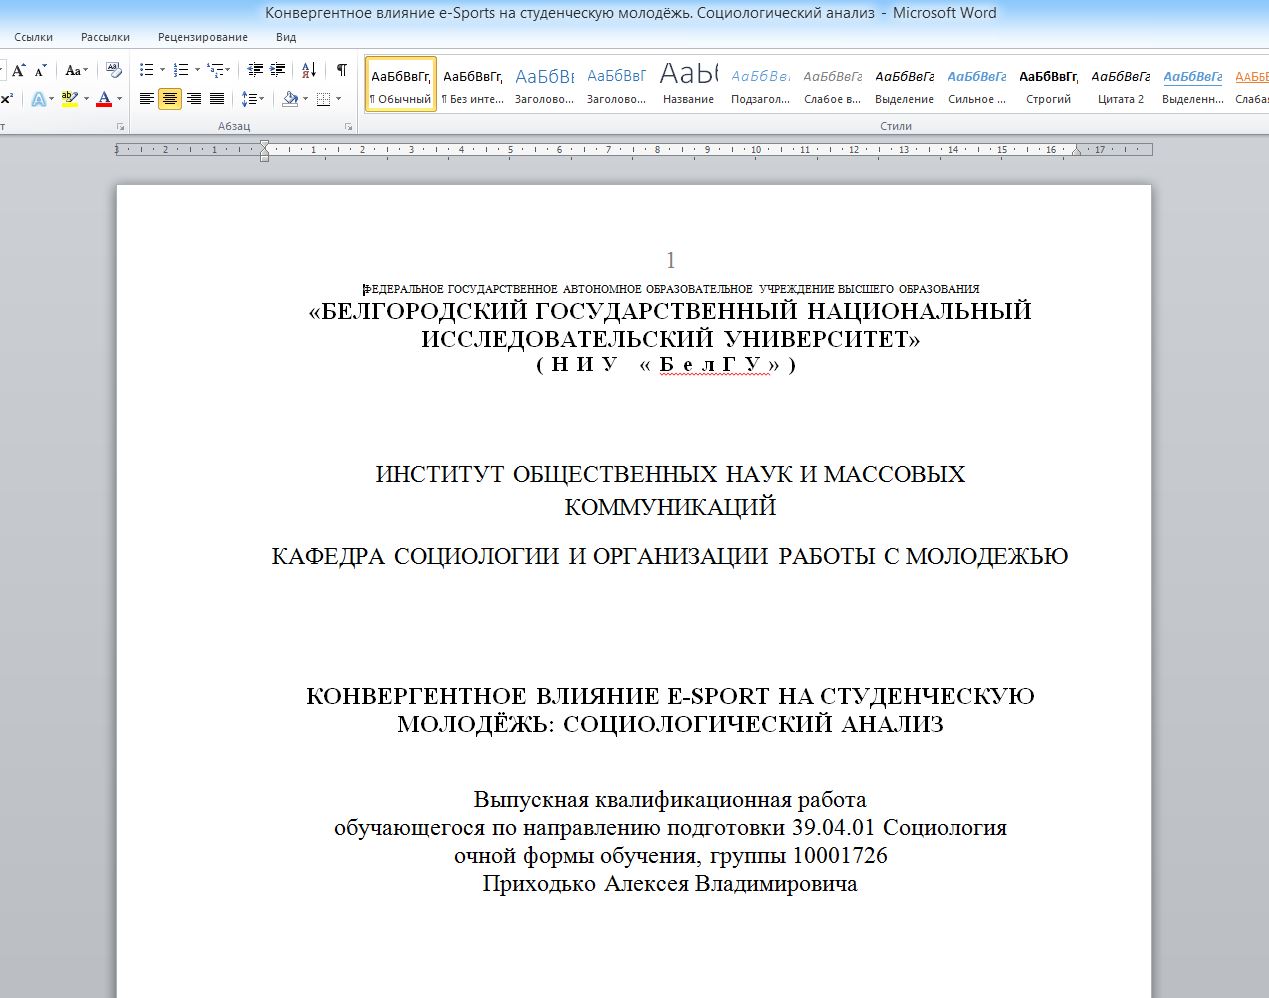Open the Change Case (Aa) menu
The height and width of the screenshot is (998, 1269).
coord(77,70)
